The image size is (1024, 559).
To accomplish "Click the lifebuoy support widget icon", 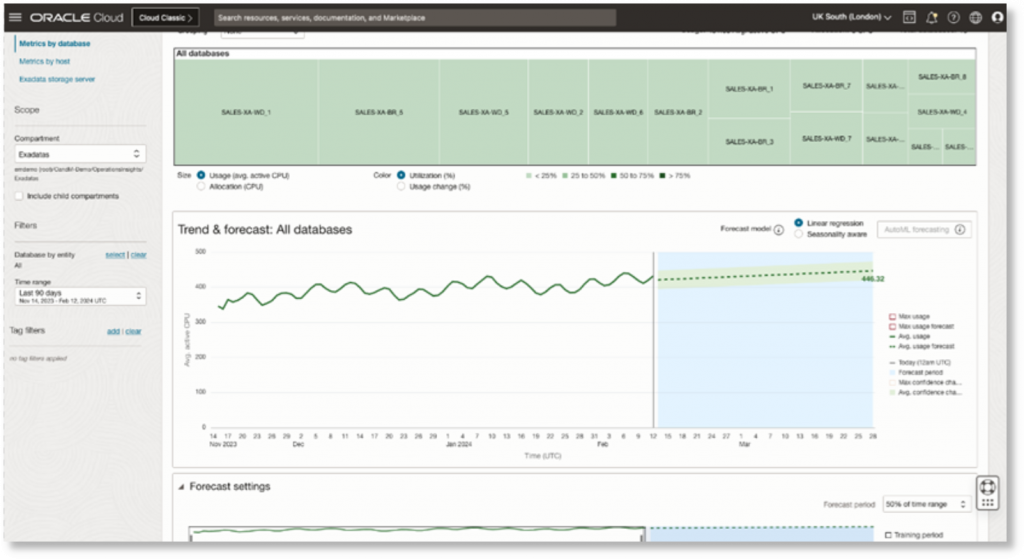I will (x=987, y=487).
